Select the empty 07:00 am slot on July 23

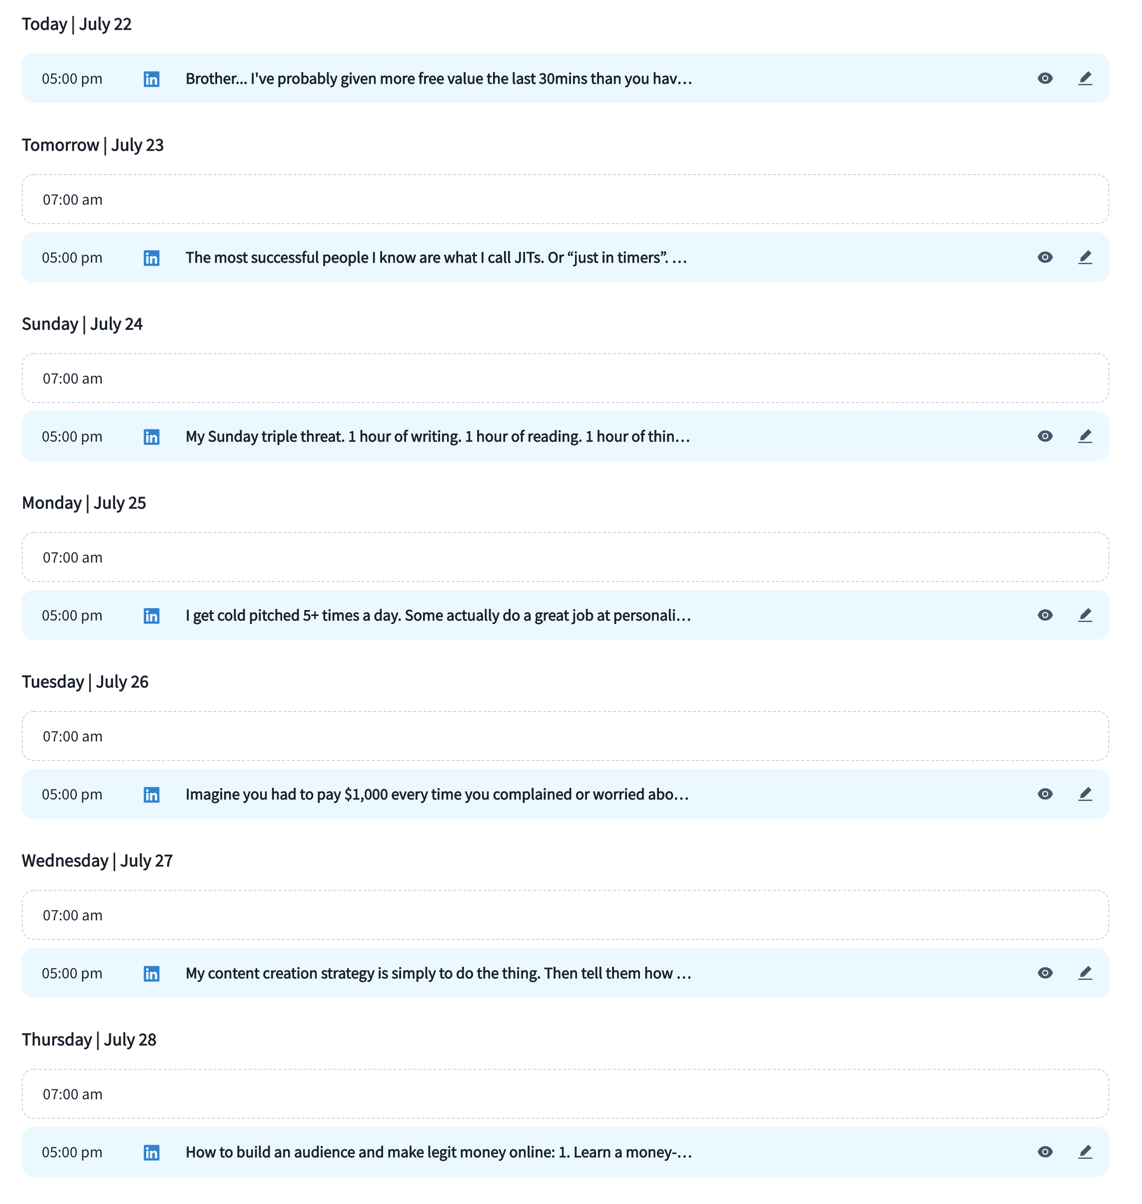[565, 199]
